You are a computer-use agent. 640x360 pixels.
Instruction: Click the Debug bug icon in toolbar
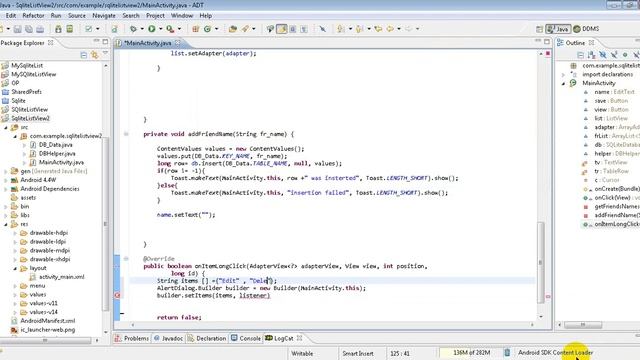point(133,29)
